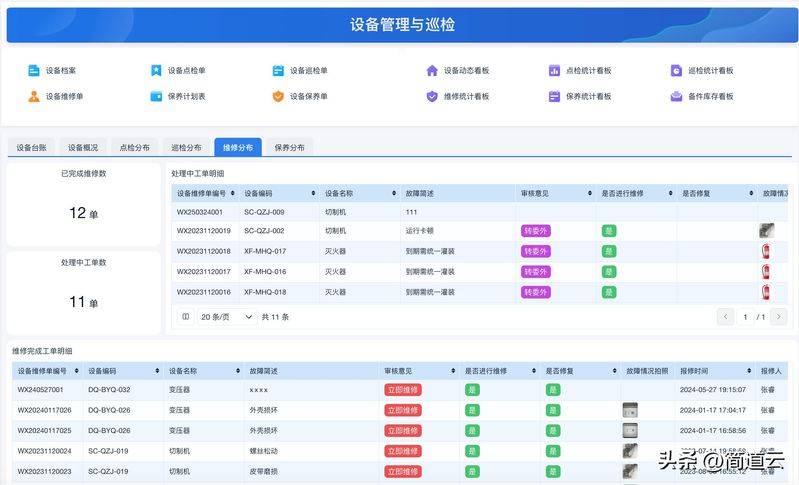The image size is (799, 485).
Task: Open 点检统计看板 chart icon
Action: tap(554, 71)
